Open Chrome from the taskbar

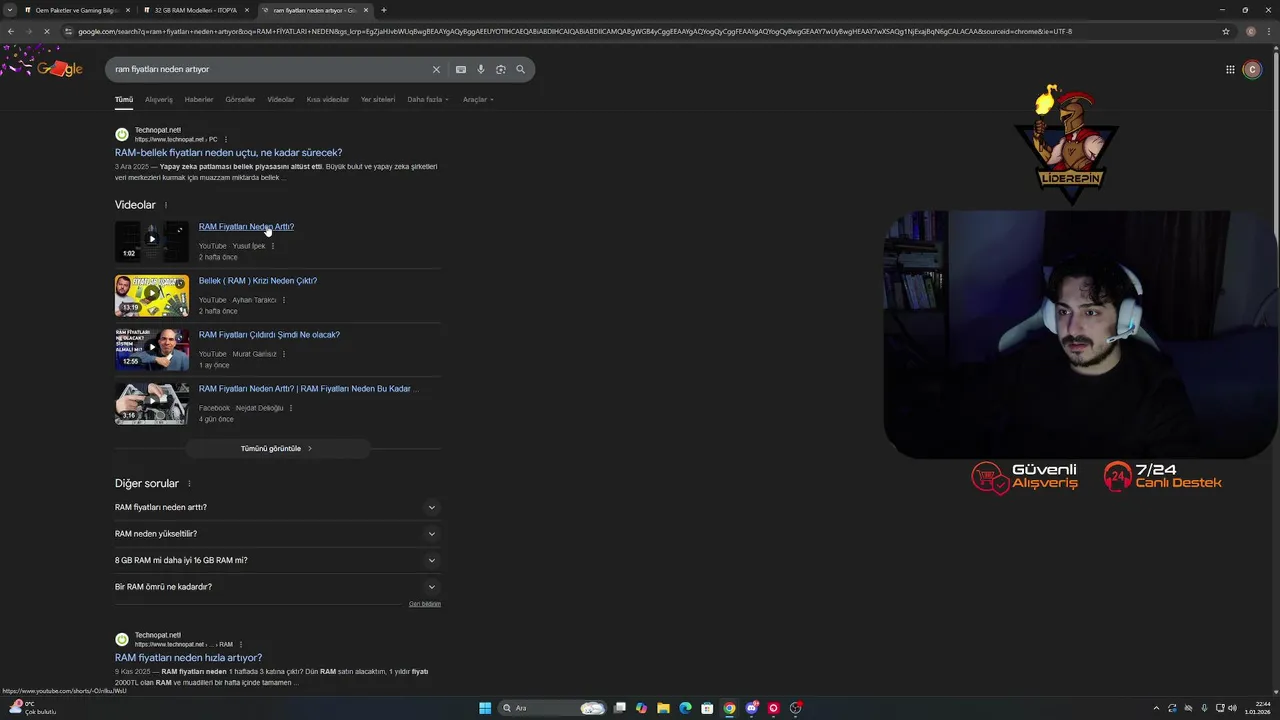click(x=729, y=708)
